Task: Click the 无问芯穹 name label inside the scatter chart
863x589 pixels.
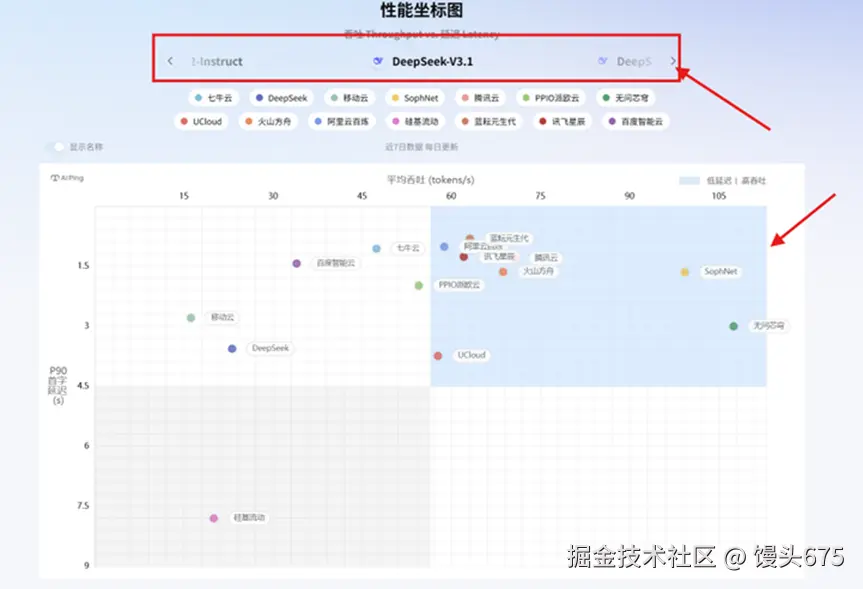Action: [768, 326]
